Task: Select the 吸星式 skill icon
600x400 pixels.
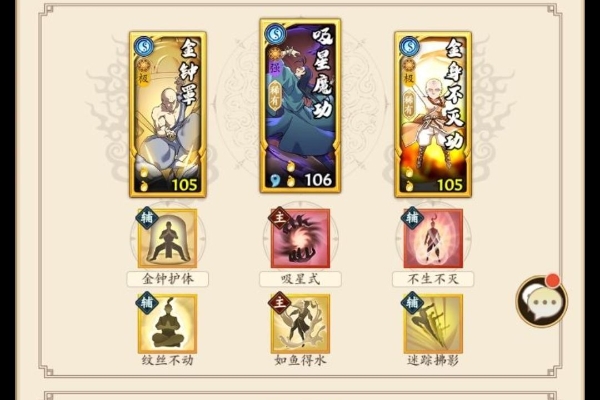Action: 300,238
